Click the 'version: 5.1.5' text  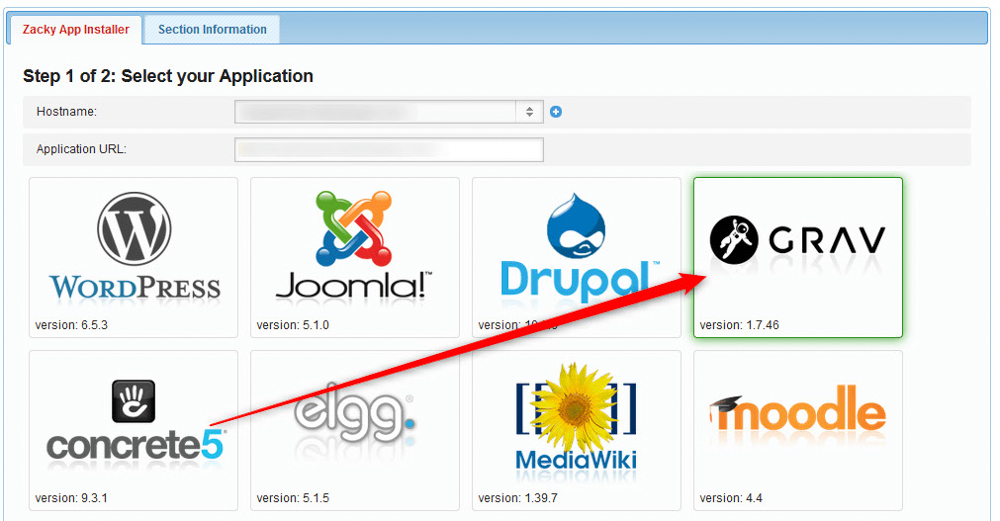tap(293, 498)
